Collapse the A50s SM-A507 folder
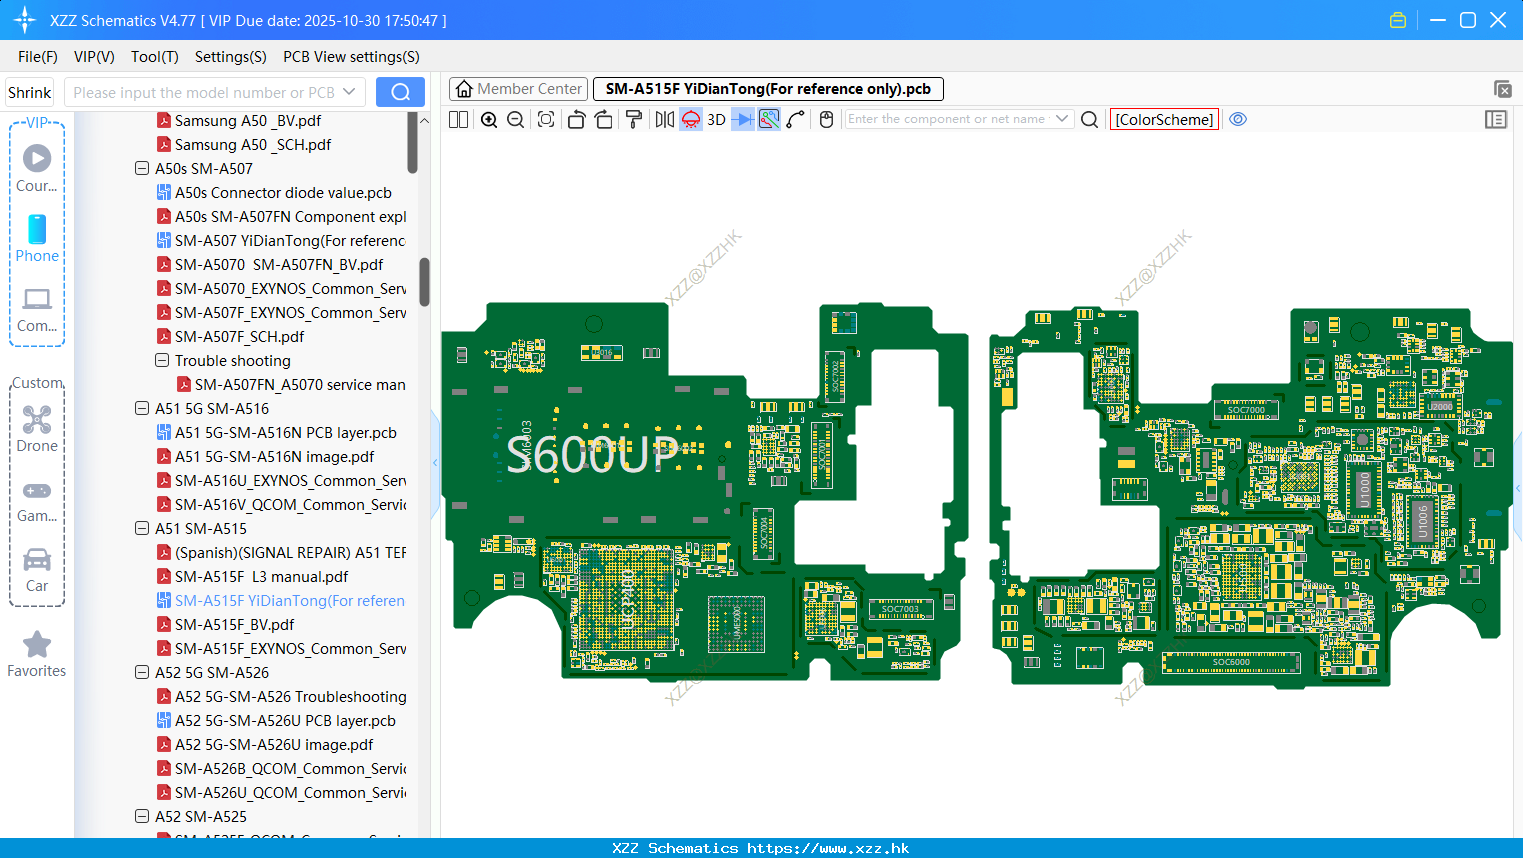 tap(142, 168)
